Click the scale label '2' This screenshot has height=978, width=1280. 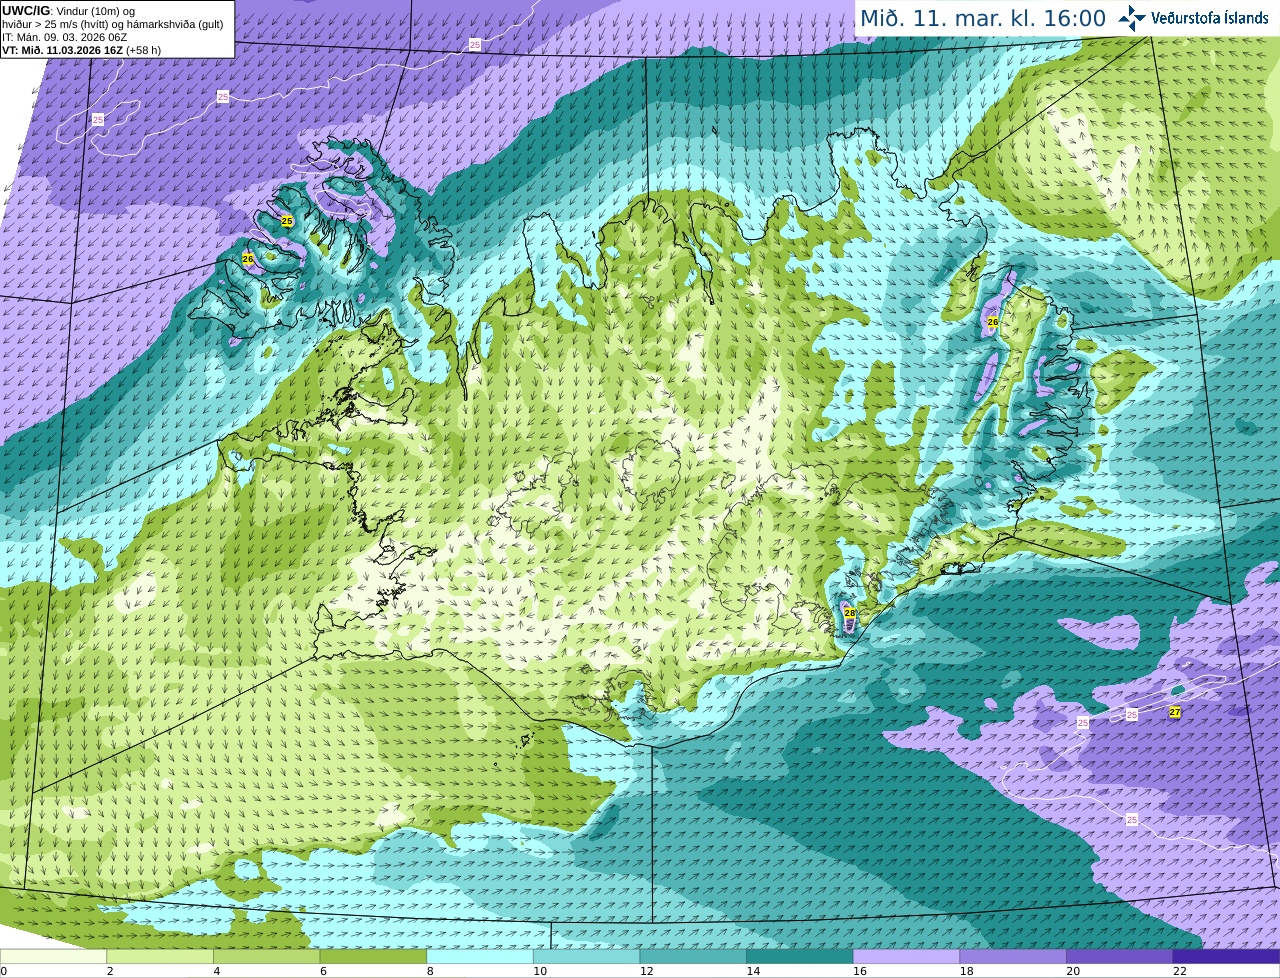(110, 971)
